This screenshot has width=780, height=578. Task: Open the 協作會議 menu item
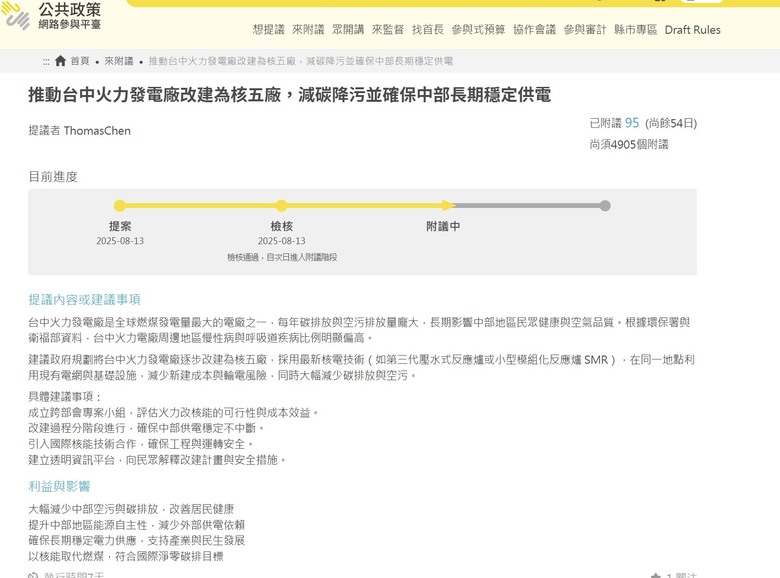[535, 30]
